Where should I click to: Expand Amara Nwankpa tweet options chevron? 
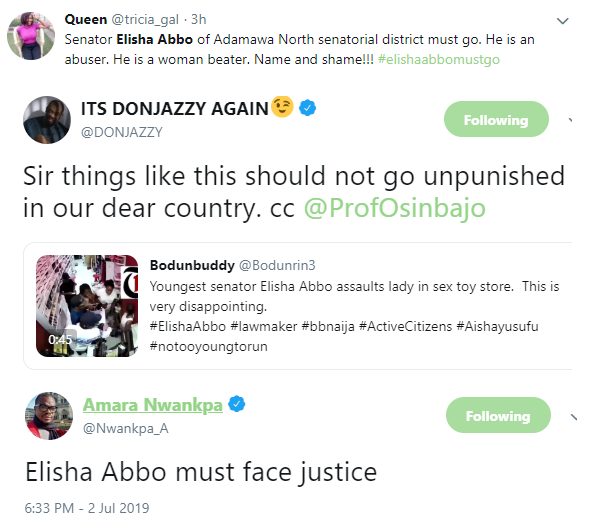tap(570, 416)
